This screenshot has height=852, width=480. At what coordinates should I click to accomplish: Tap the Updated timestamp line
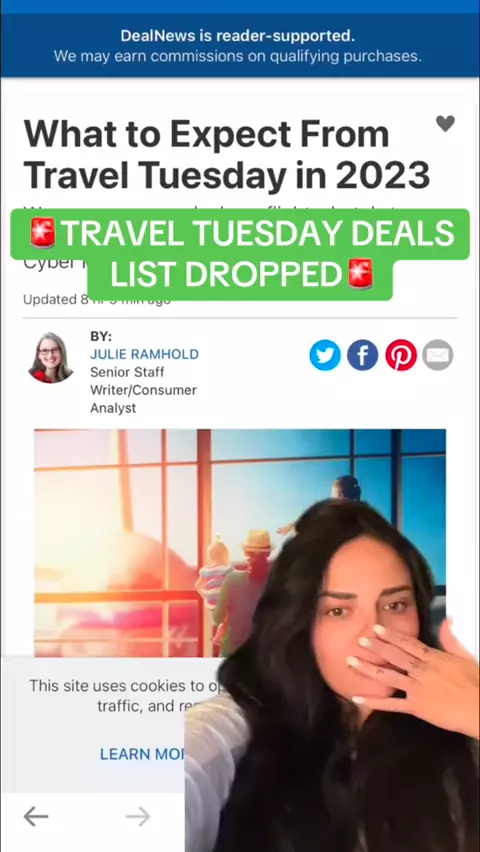click(97, 300)
